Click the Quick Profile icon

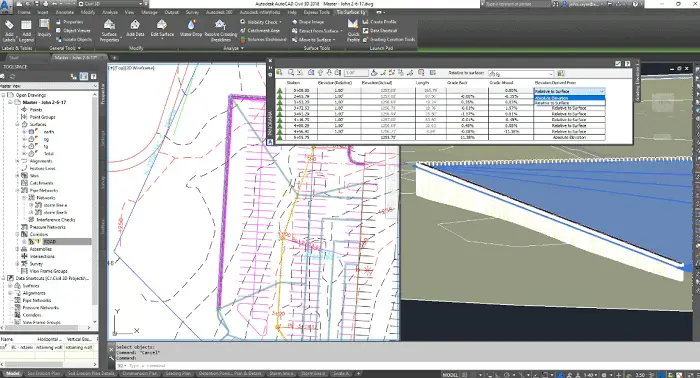(x=353, y=31)
